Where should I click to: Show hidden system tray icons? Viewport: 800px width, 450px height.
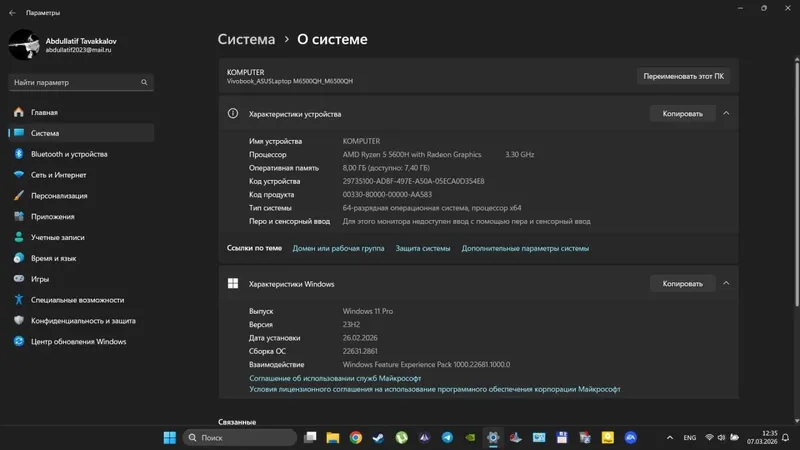click(x=669, y=437)
